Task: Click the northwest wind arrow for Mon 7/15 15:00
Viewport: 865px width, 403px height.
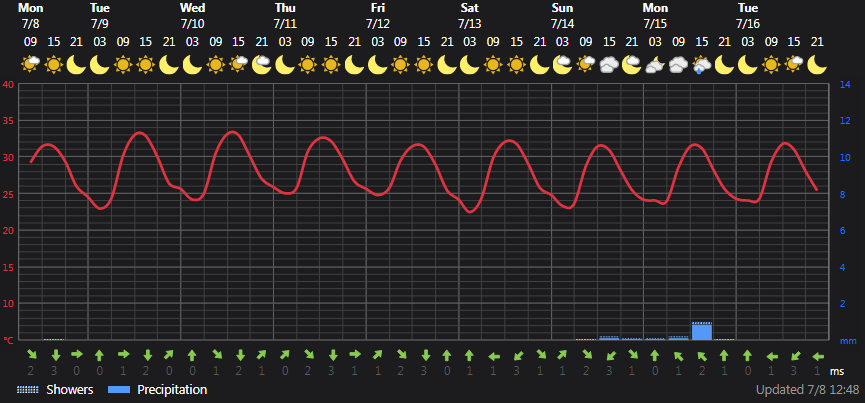Action: tap(702, 356)
